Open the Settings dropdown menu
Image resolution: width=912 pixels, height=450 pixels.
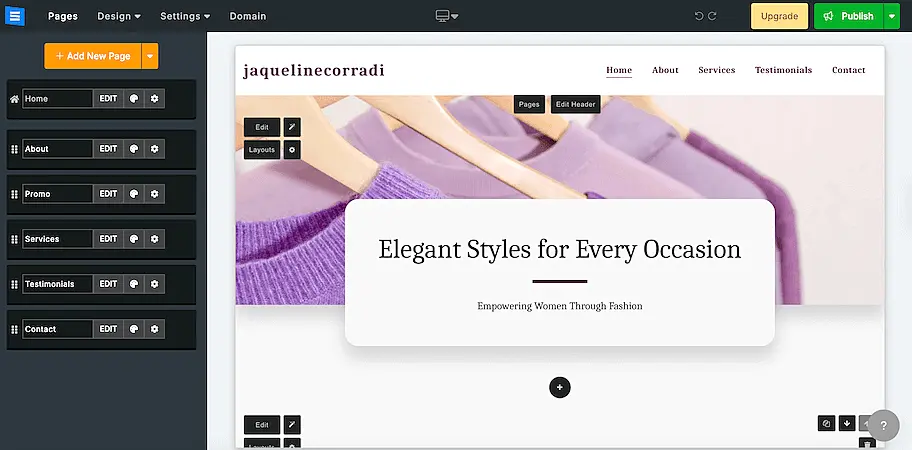click(185, 16)
